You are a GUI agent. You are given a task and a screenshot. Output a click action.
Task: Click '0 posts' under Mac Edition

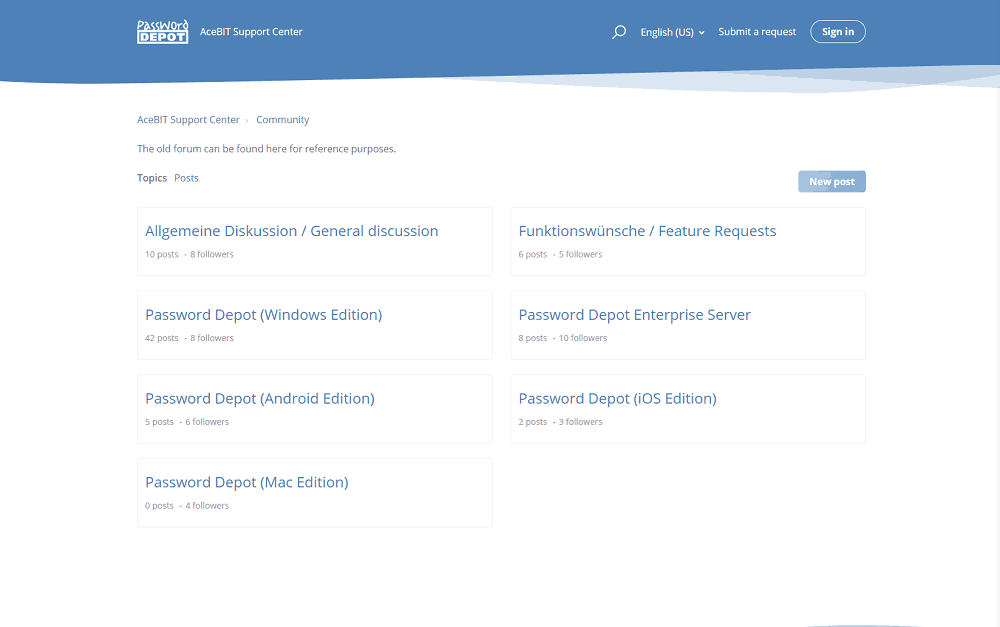pyautogui.click(x=159, y=506)
